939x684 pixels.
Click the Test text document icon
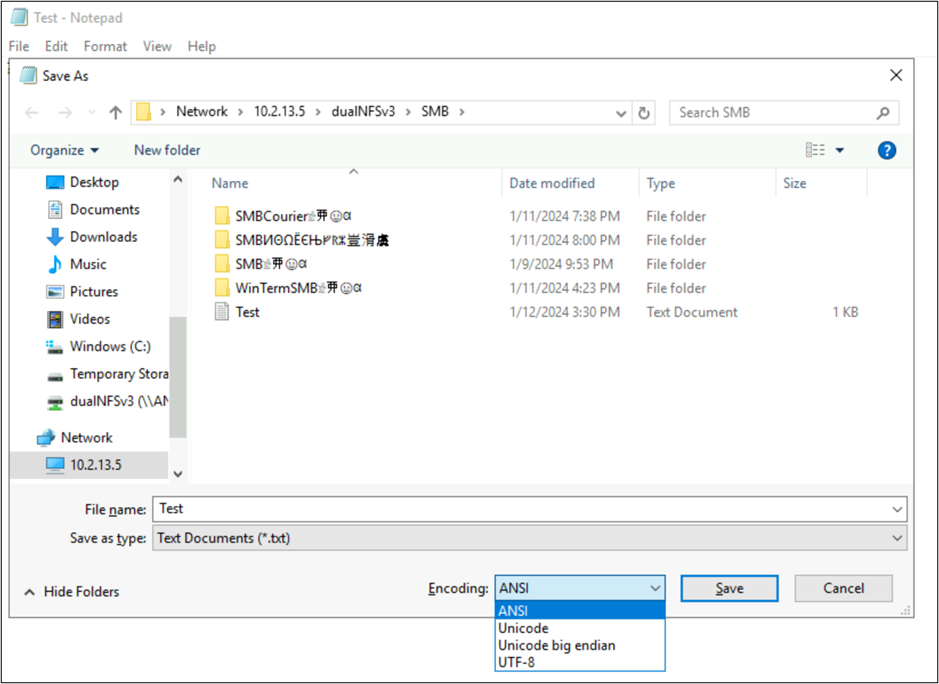pyautogui.click(x=222, y=312)
